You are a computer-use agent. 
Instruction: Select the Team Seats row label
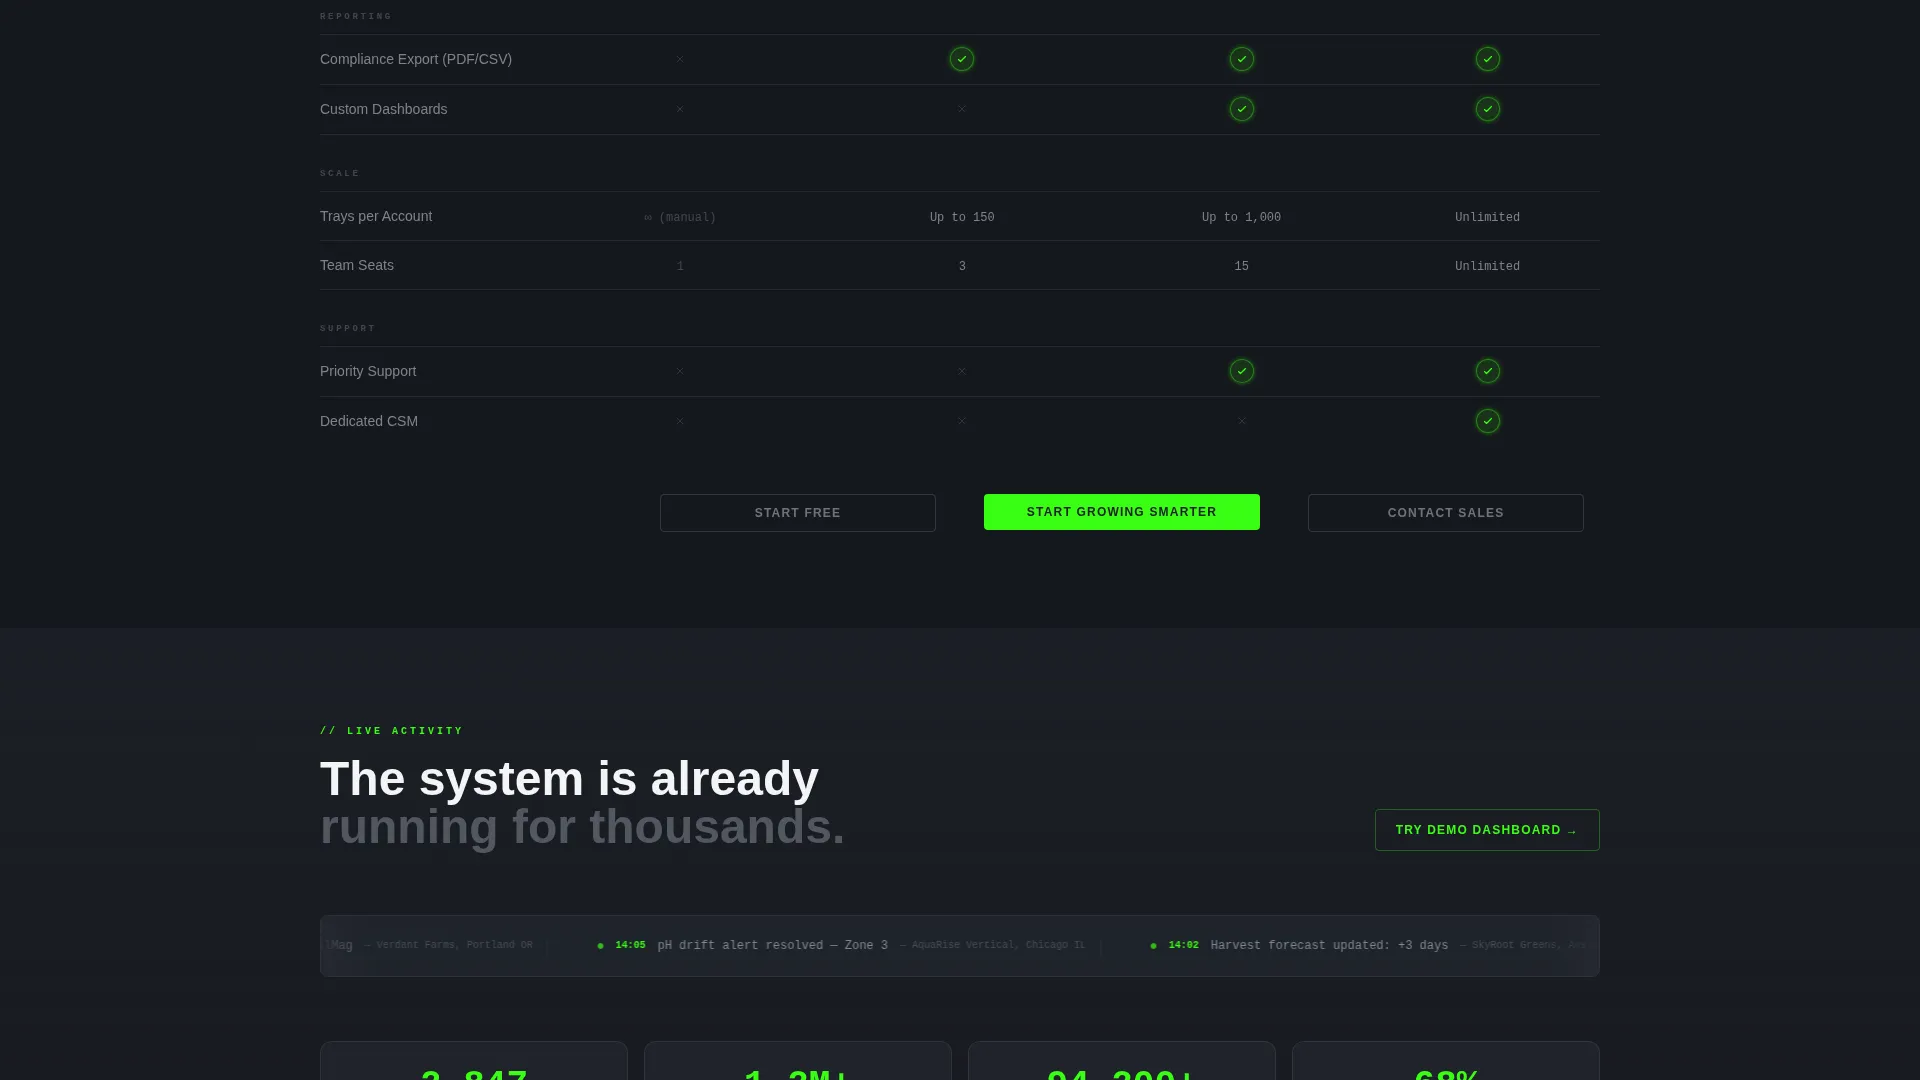pos(357,265)
